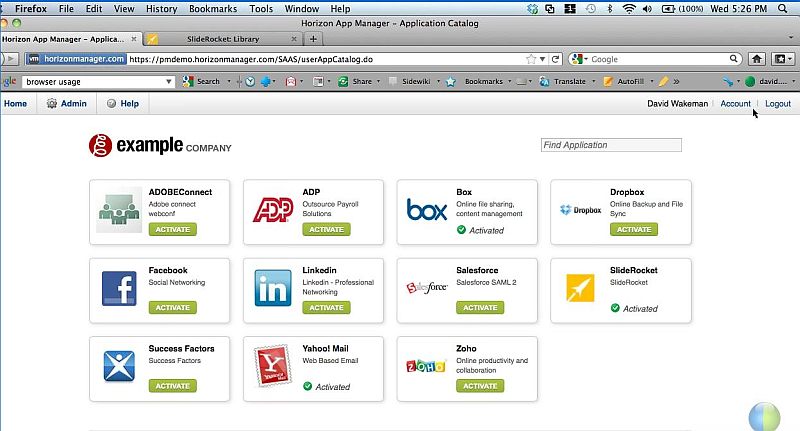Click the Success Factors icon
The width and height of the screenshot is (800, 431).
tap(119, 366)
